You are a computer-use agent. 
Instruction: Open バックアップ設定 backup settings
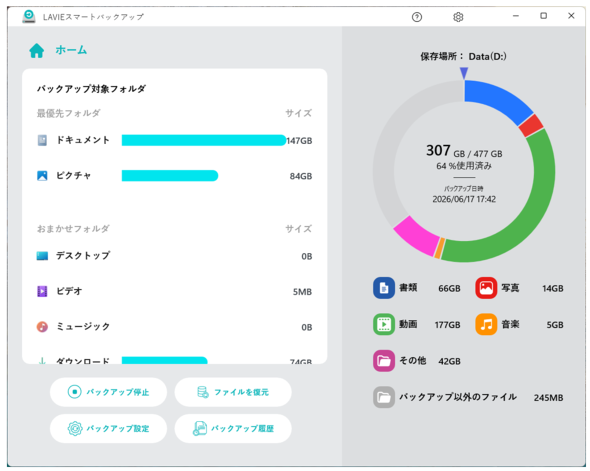click(x=108, y=428)
